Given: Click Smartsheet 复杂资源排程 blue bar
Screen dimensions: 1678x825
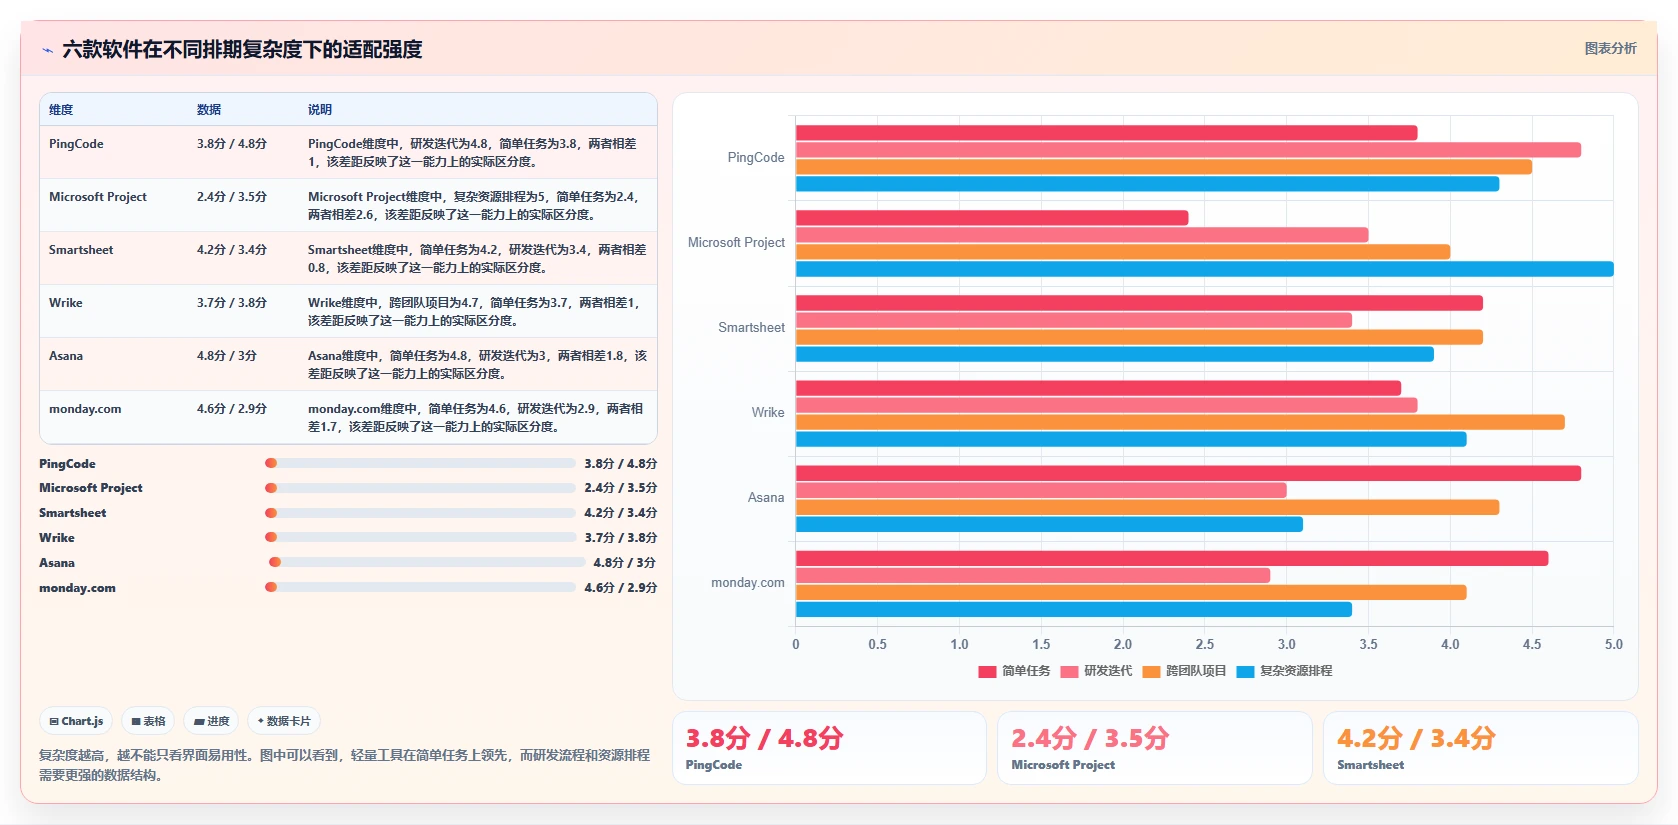Looking at the screenshot, I should [1115, 354].
